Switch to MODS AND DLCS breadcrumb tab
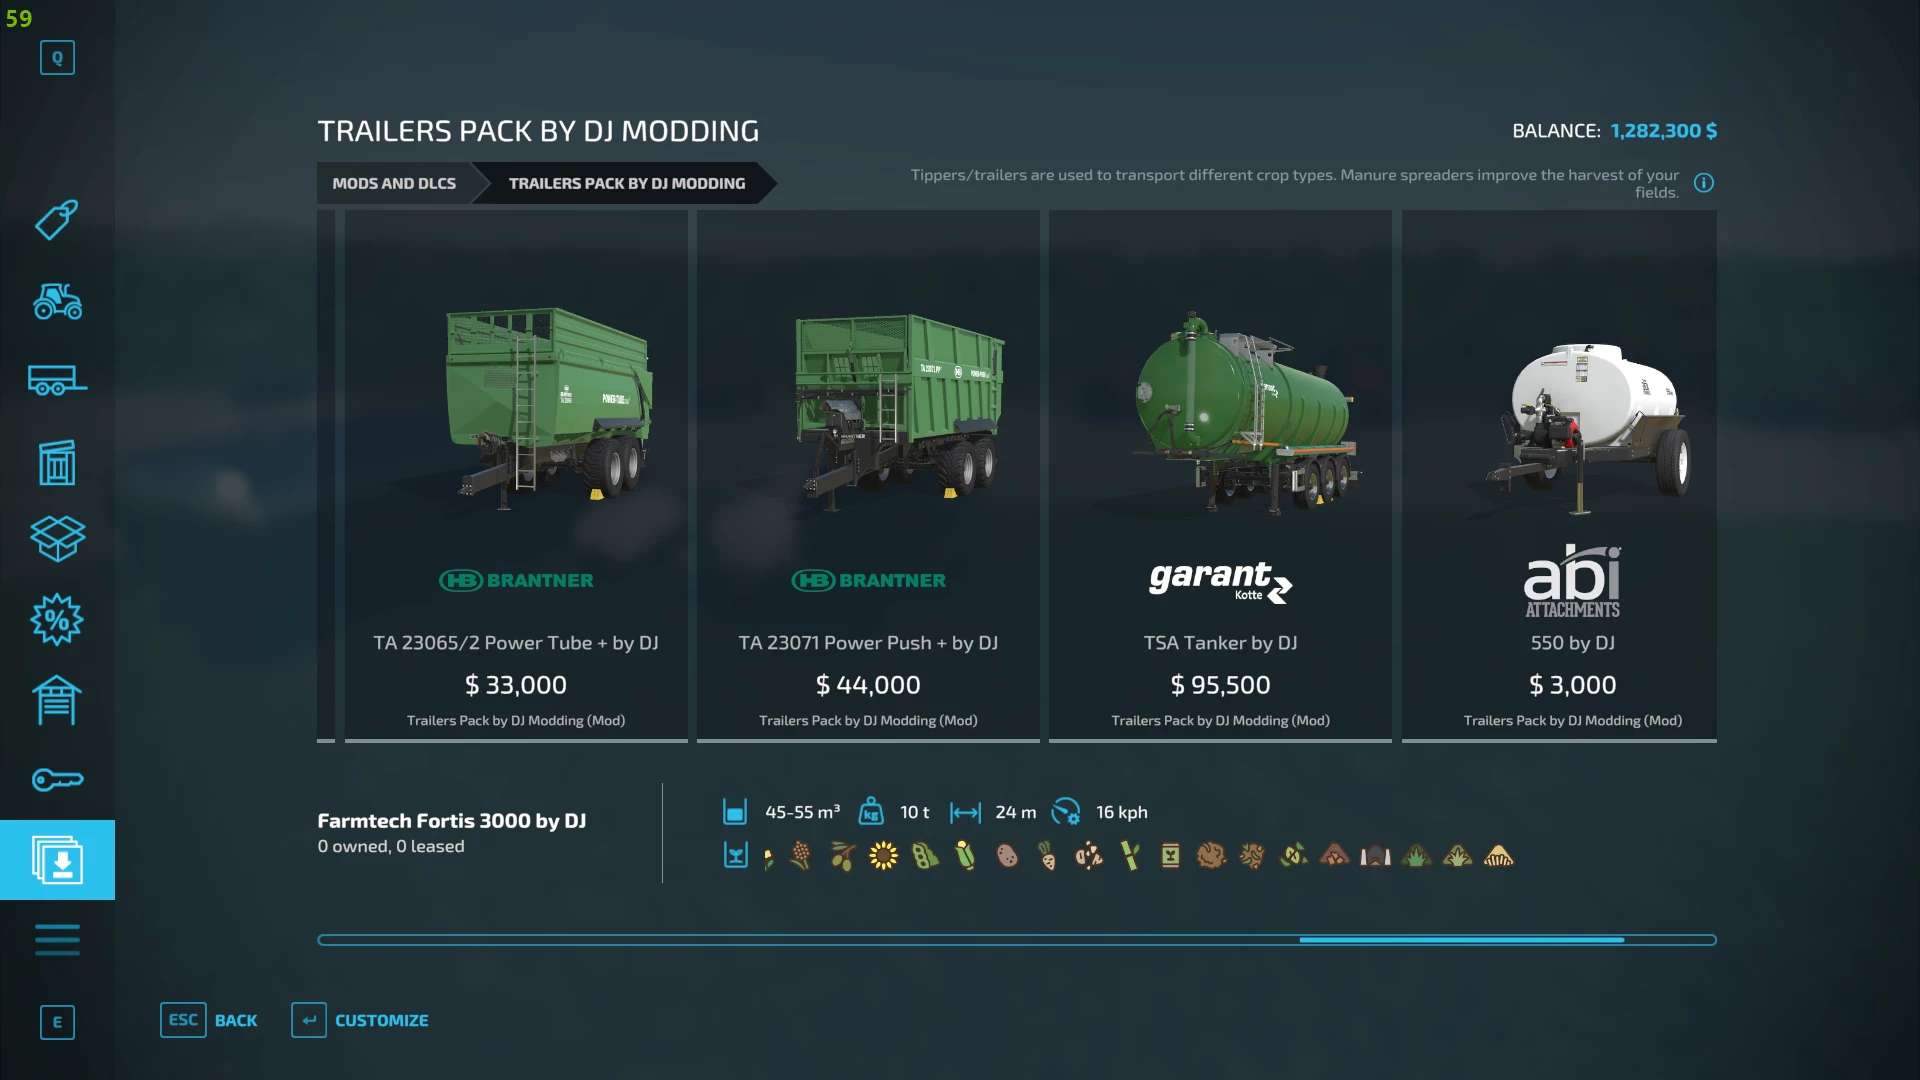 coord(394,183)
